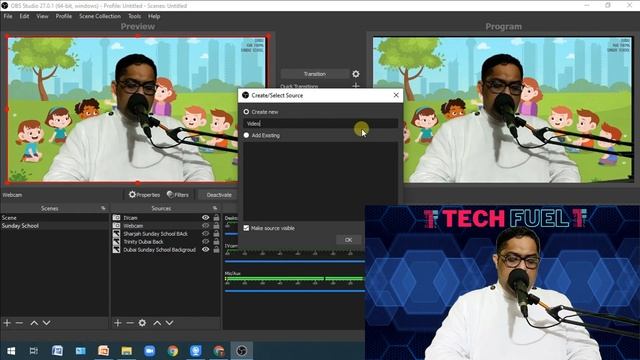Close the Create/Select Source dialog
The height and width of the screenshot is (360, 640).
tap(396, 95)
